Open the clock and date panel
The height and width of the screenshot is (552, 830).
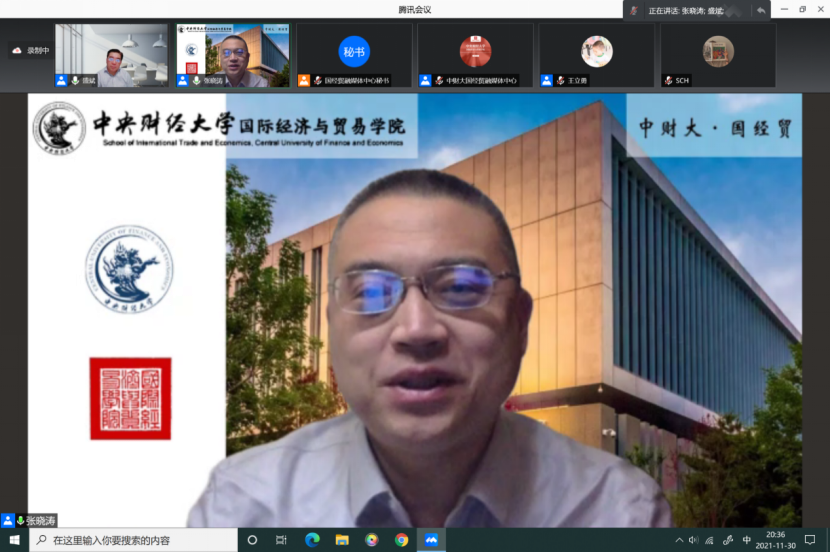[x=776, y=540]
